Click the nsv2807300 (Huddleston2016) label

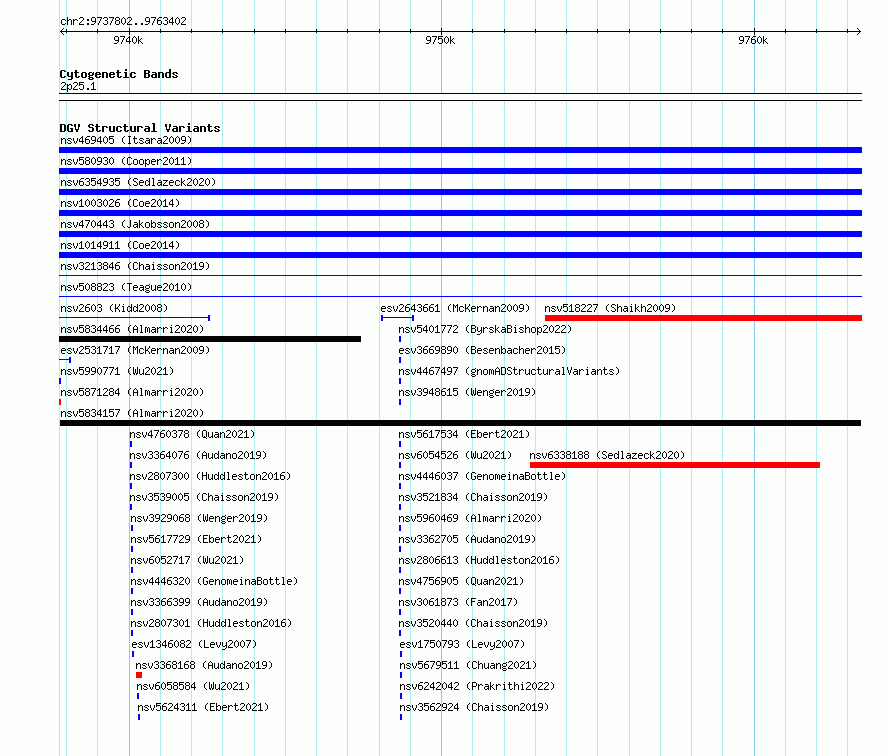210,476
